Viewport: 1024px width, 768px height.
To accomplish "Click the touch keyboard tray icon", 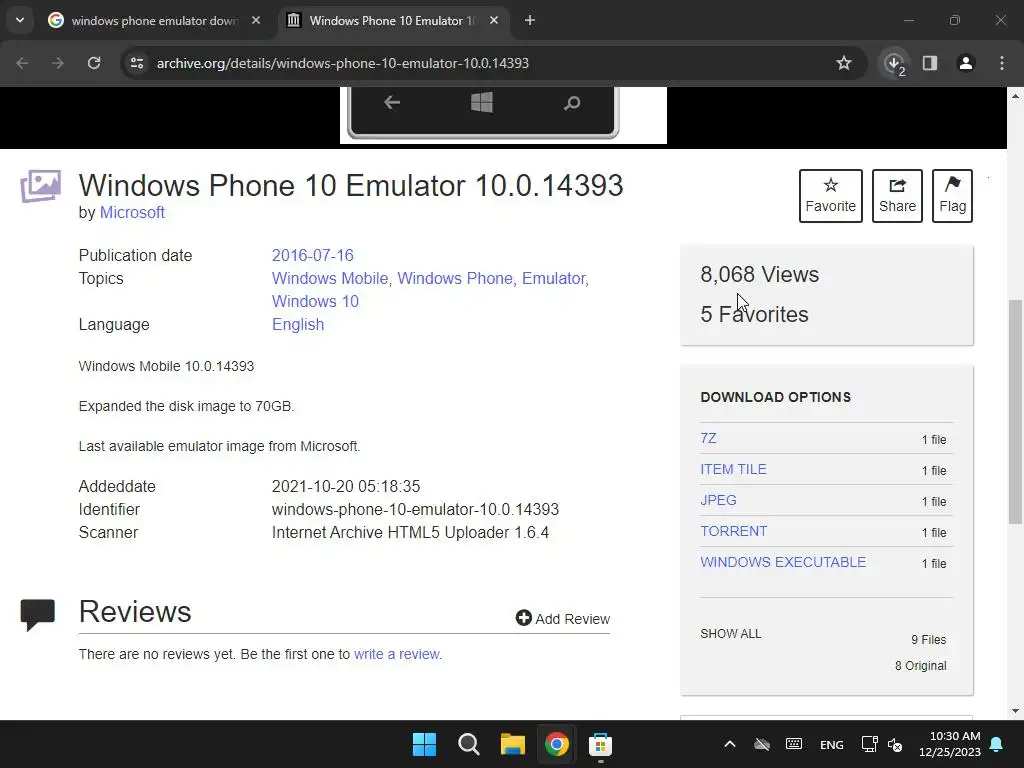I will pyautogui.click(x=793, y=744).
